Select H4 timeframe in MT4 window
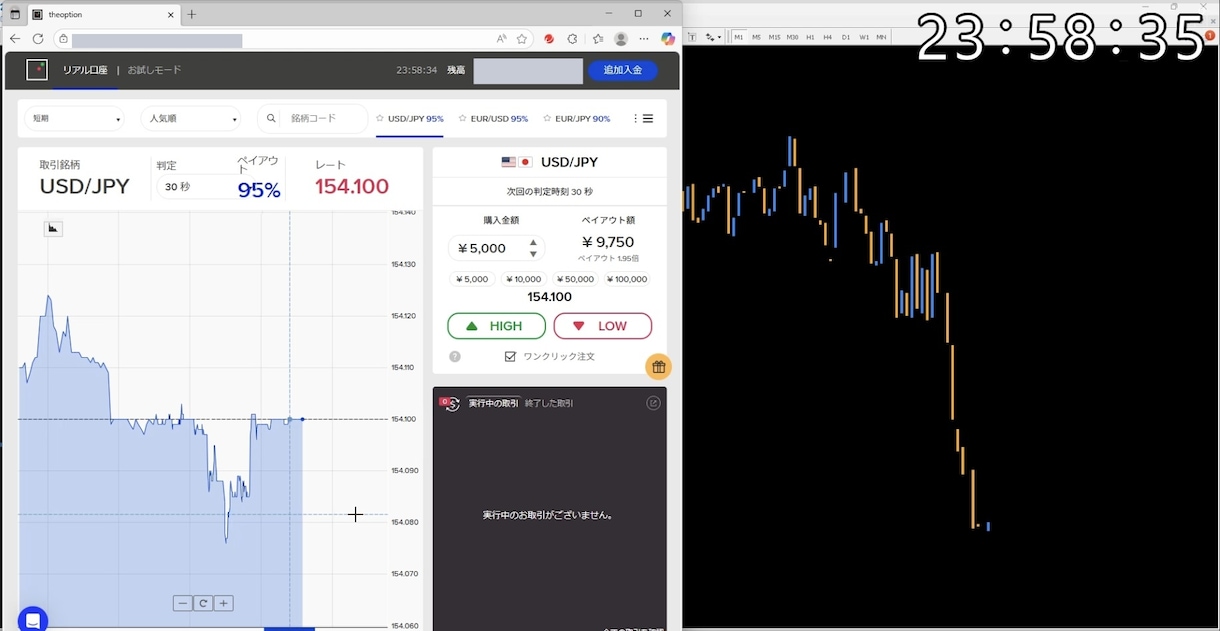1220x631 pixels. [828, 37]
